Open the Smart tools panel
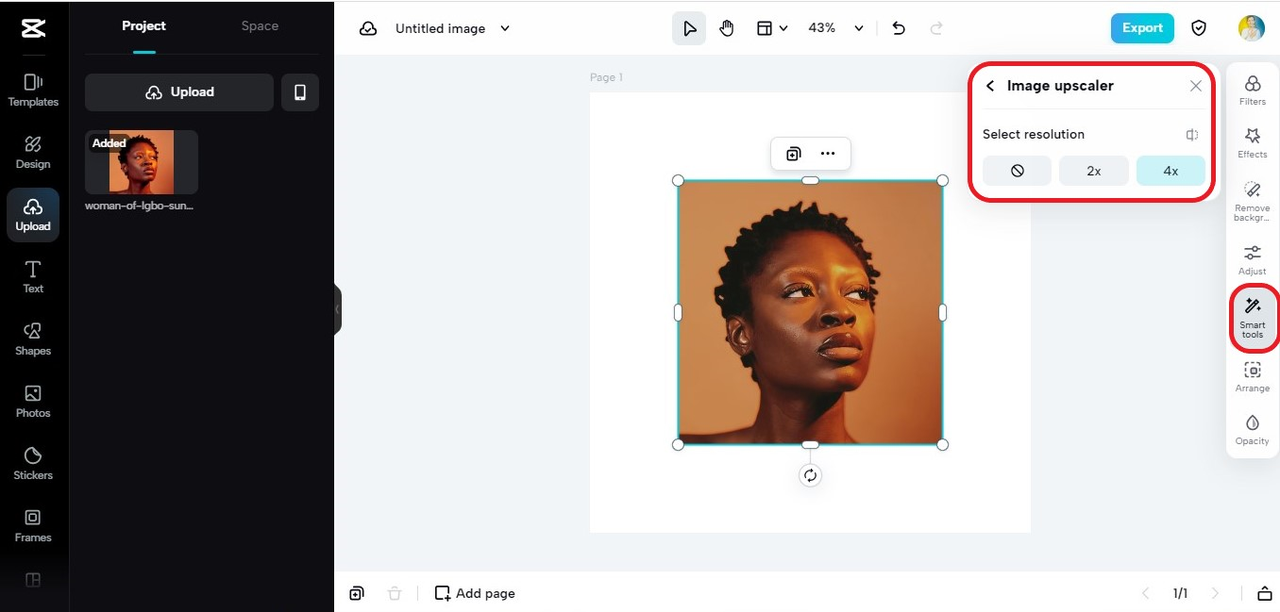Image resolution: width=1280 pixels, height=612 pixels. pyautogui.click(x=1252, y=318)
